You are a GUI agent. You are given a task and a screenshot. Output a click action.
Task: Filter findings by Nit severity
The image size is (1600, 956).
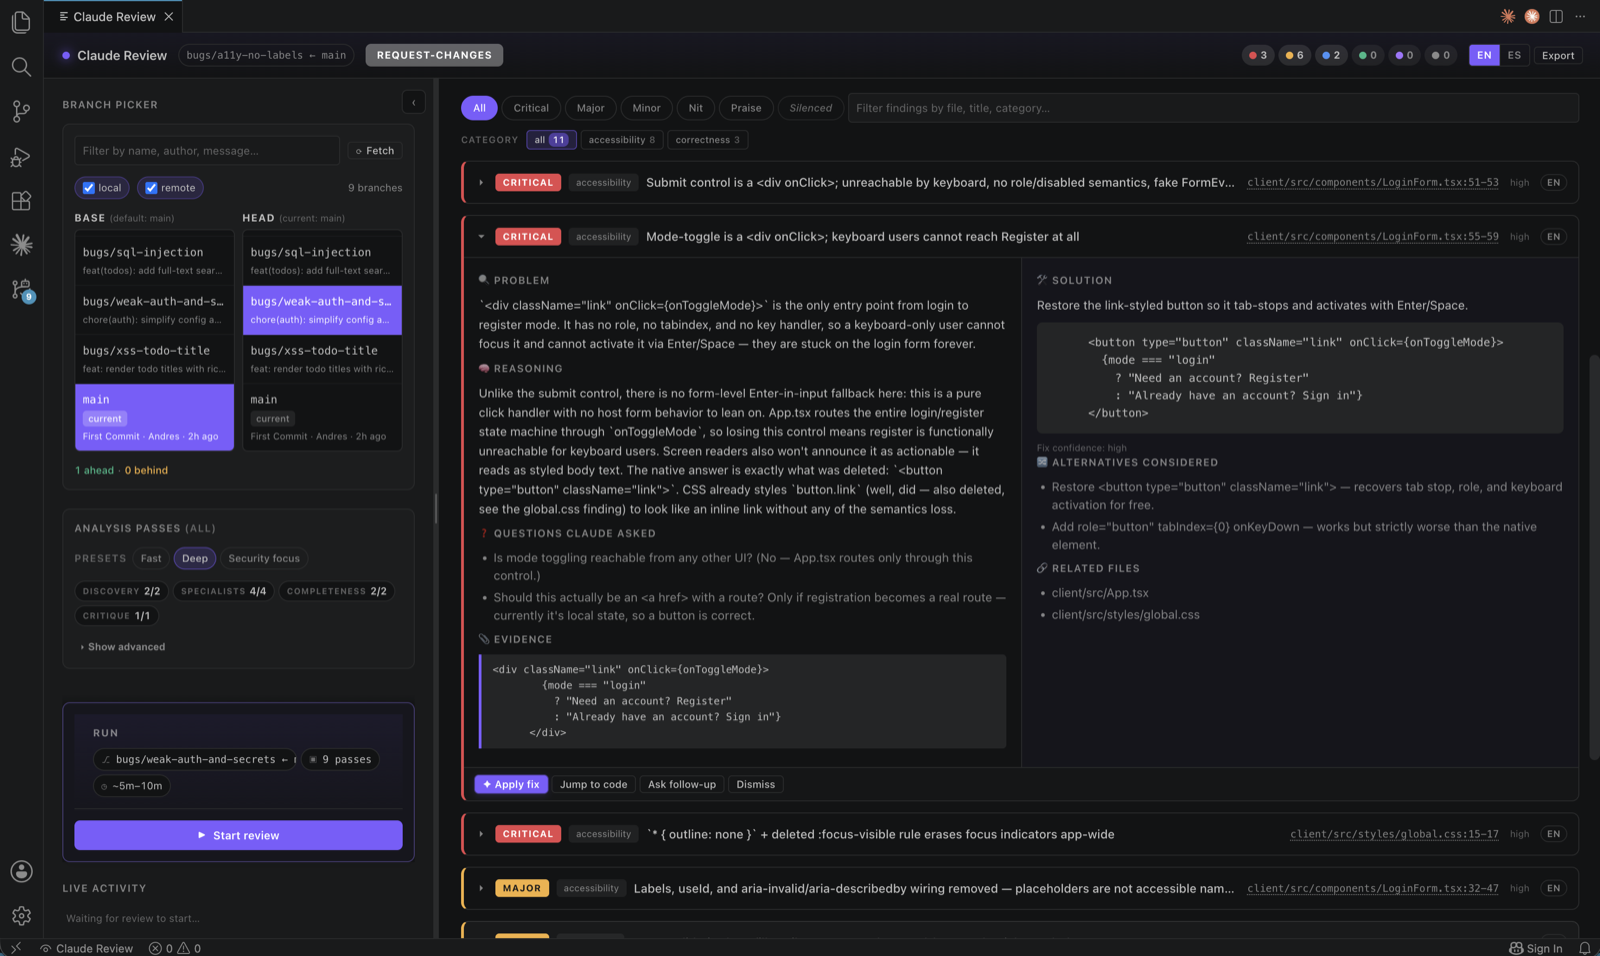point(696,108)
